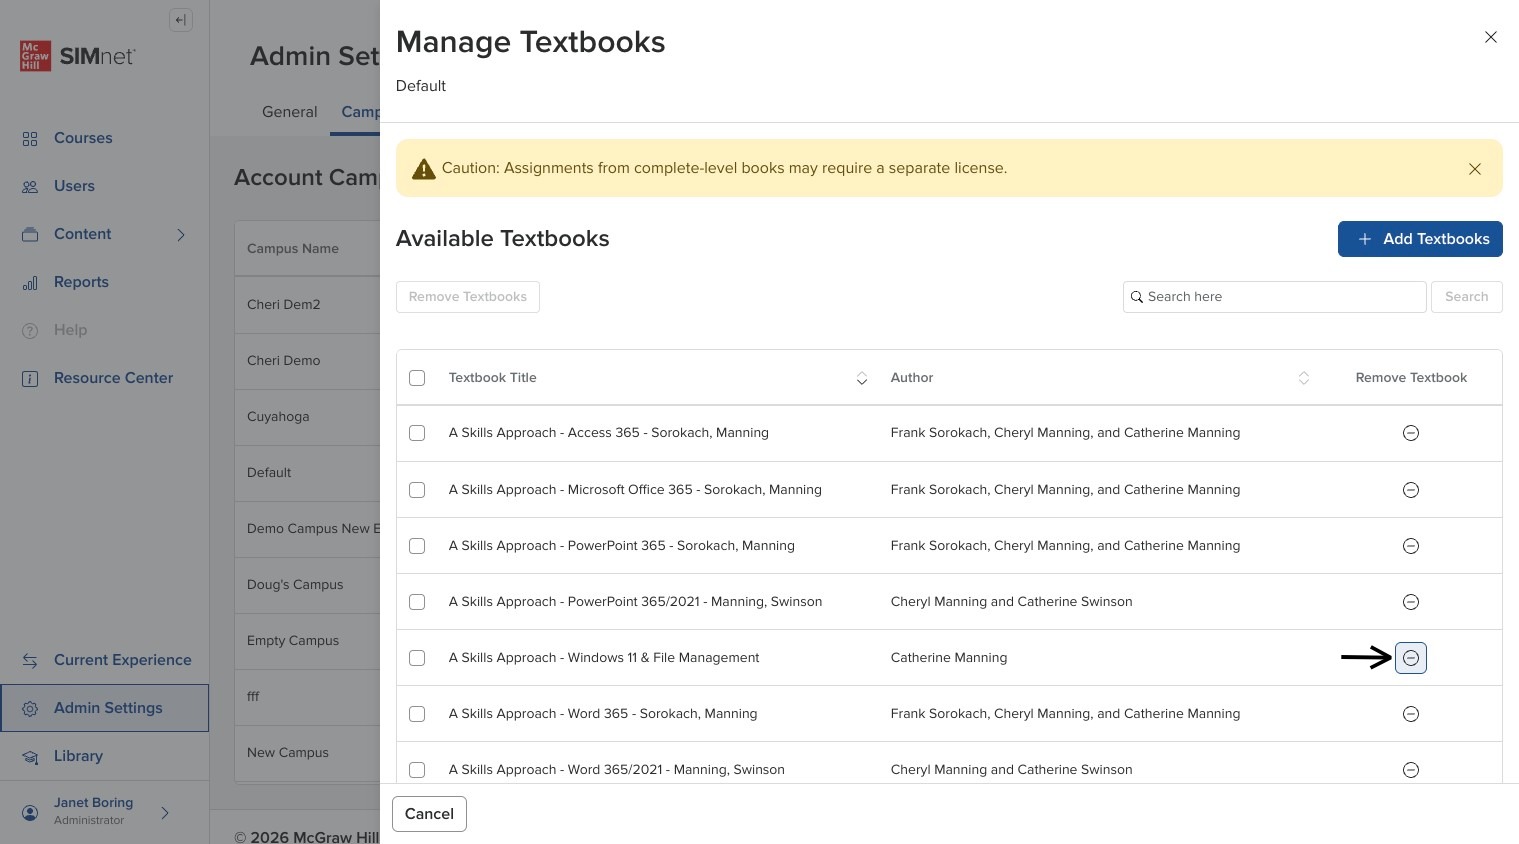Remove the Access 365 textbook via minus icon
This screenshot has height=844, width=1519.
click(1410, 433)
